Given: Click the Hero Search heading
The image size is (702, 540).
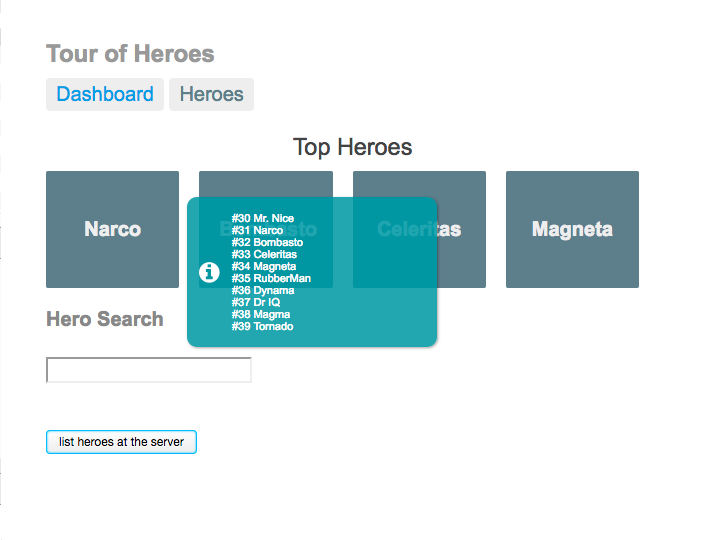Looking at the screenshot, I should 105,319.
